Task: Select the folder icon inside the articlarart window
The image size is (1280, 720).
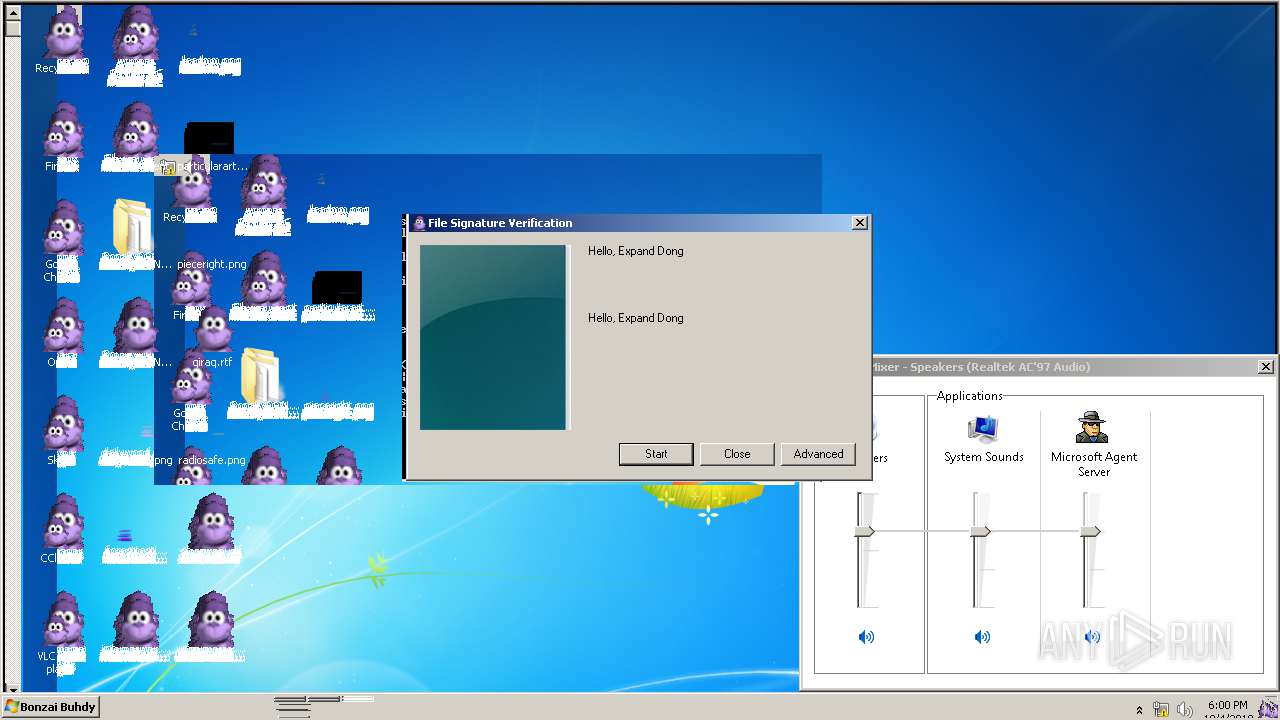Action: click(260, 376)
